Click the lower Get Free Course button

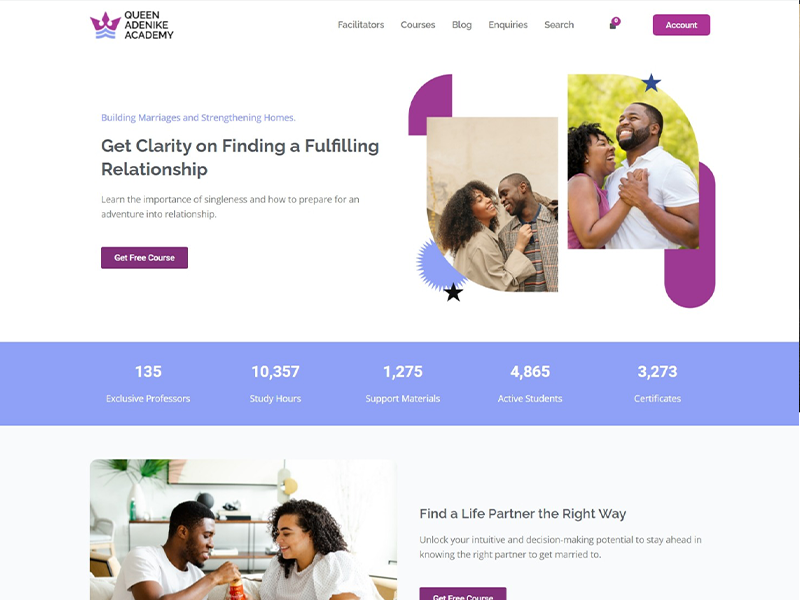[x=463, y=594]
